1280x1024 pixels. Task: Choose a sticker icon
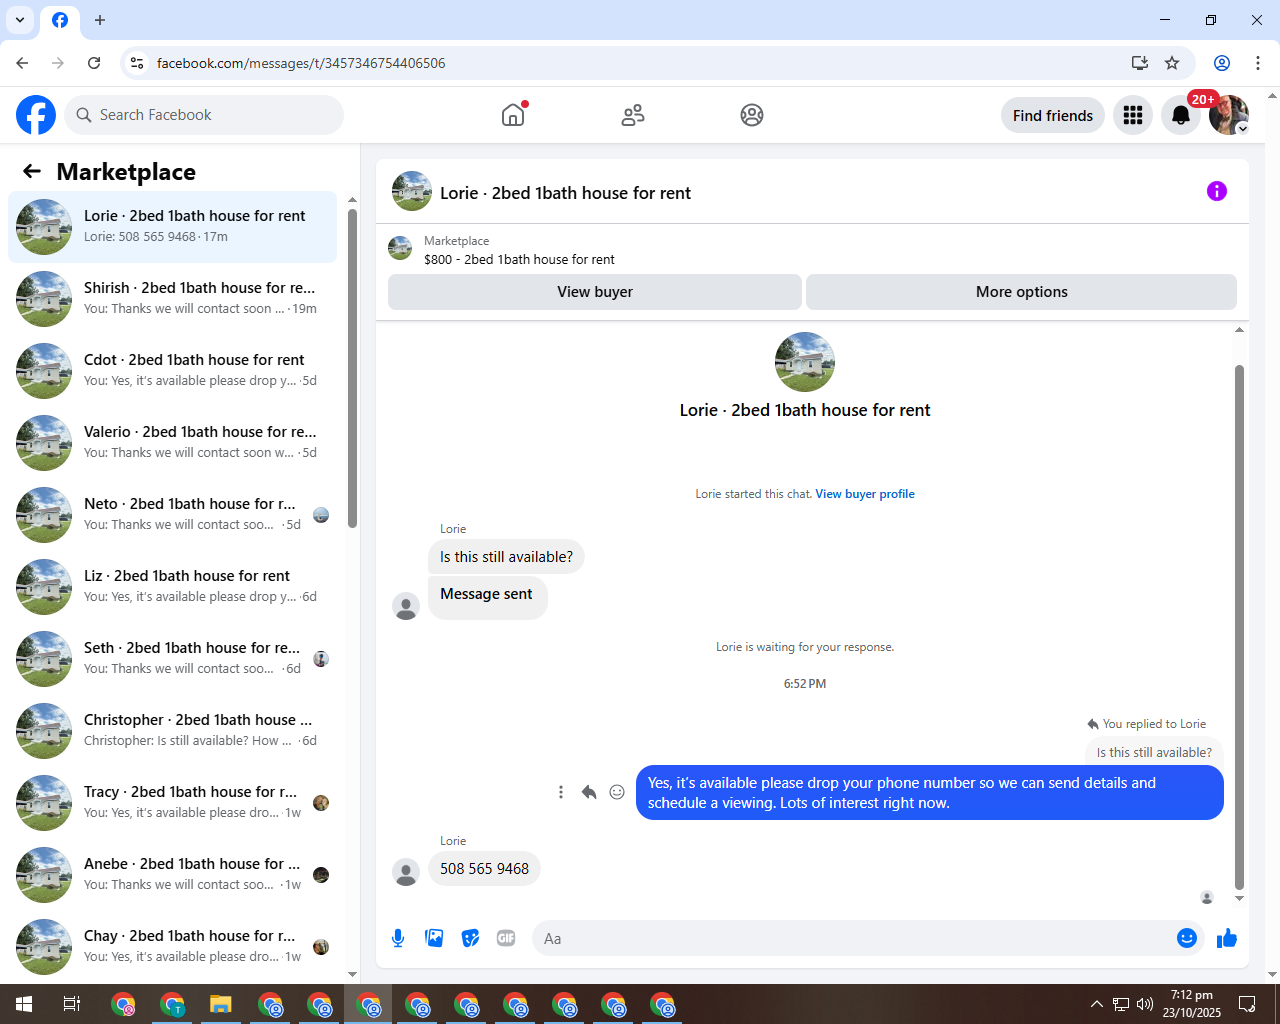[x=470, y=938]
